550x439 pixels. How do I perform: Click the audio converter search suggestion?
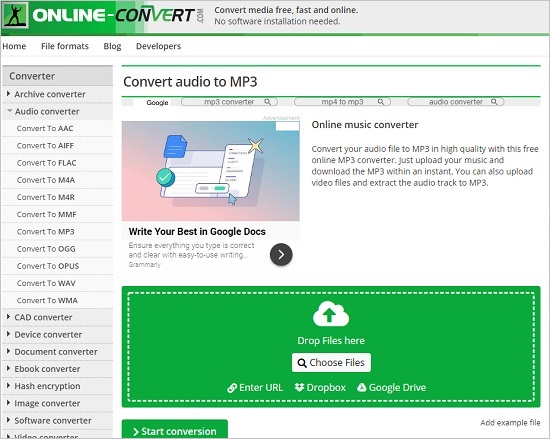click(456, 102)
